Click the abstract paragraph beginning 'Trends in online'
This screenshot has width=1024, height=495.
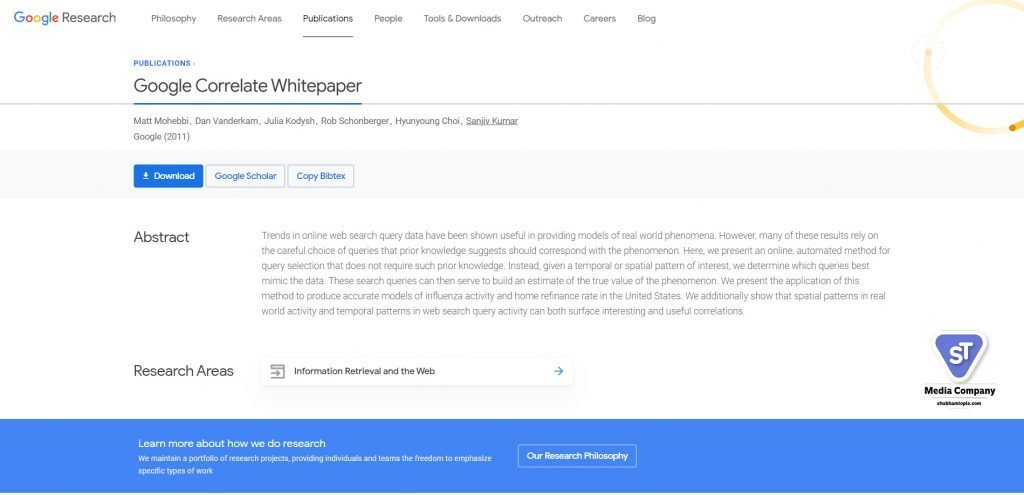coord(575,273)
